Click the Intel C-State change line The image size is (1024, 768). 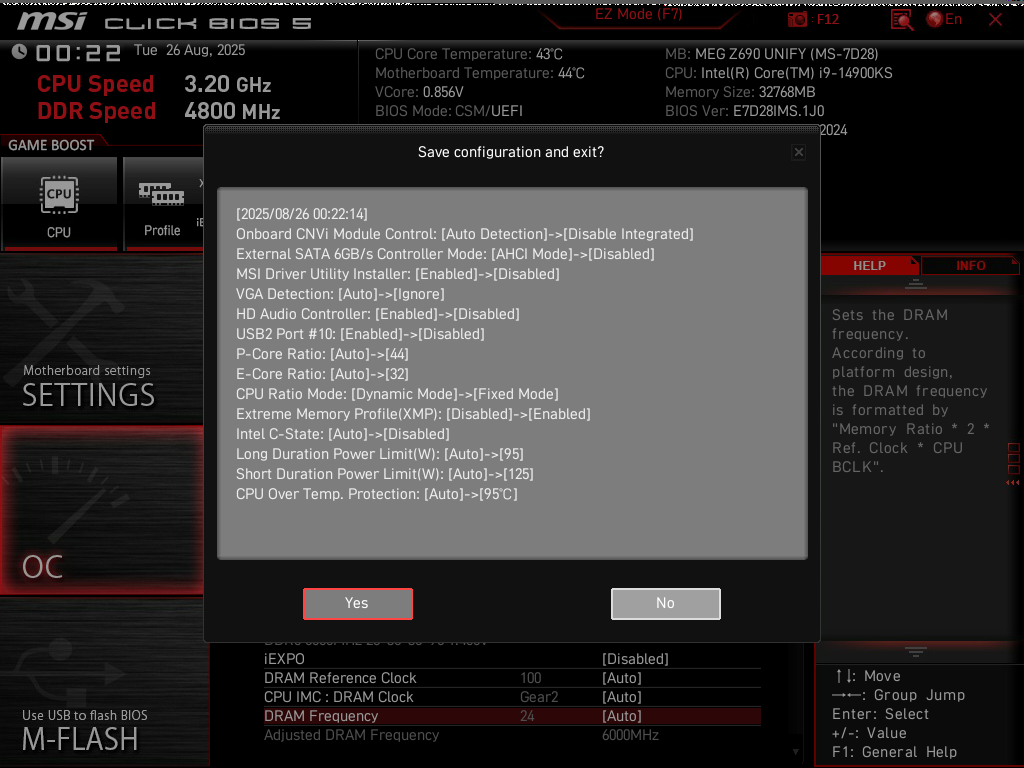(x=342, y=434)
